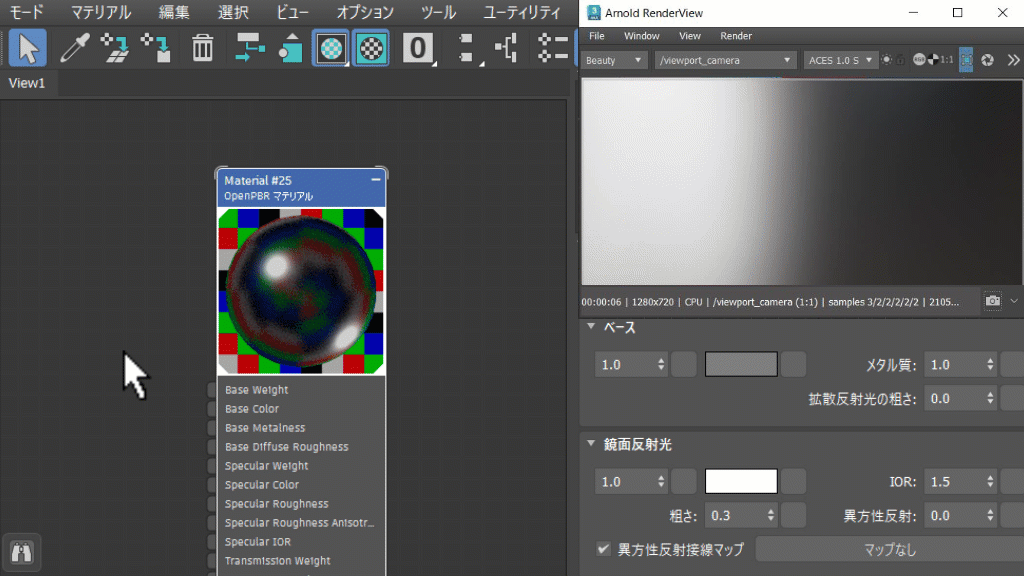Open the ユーティリティ menu

[x=522, y=12]
